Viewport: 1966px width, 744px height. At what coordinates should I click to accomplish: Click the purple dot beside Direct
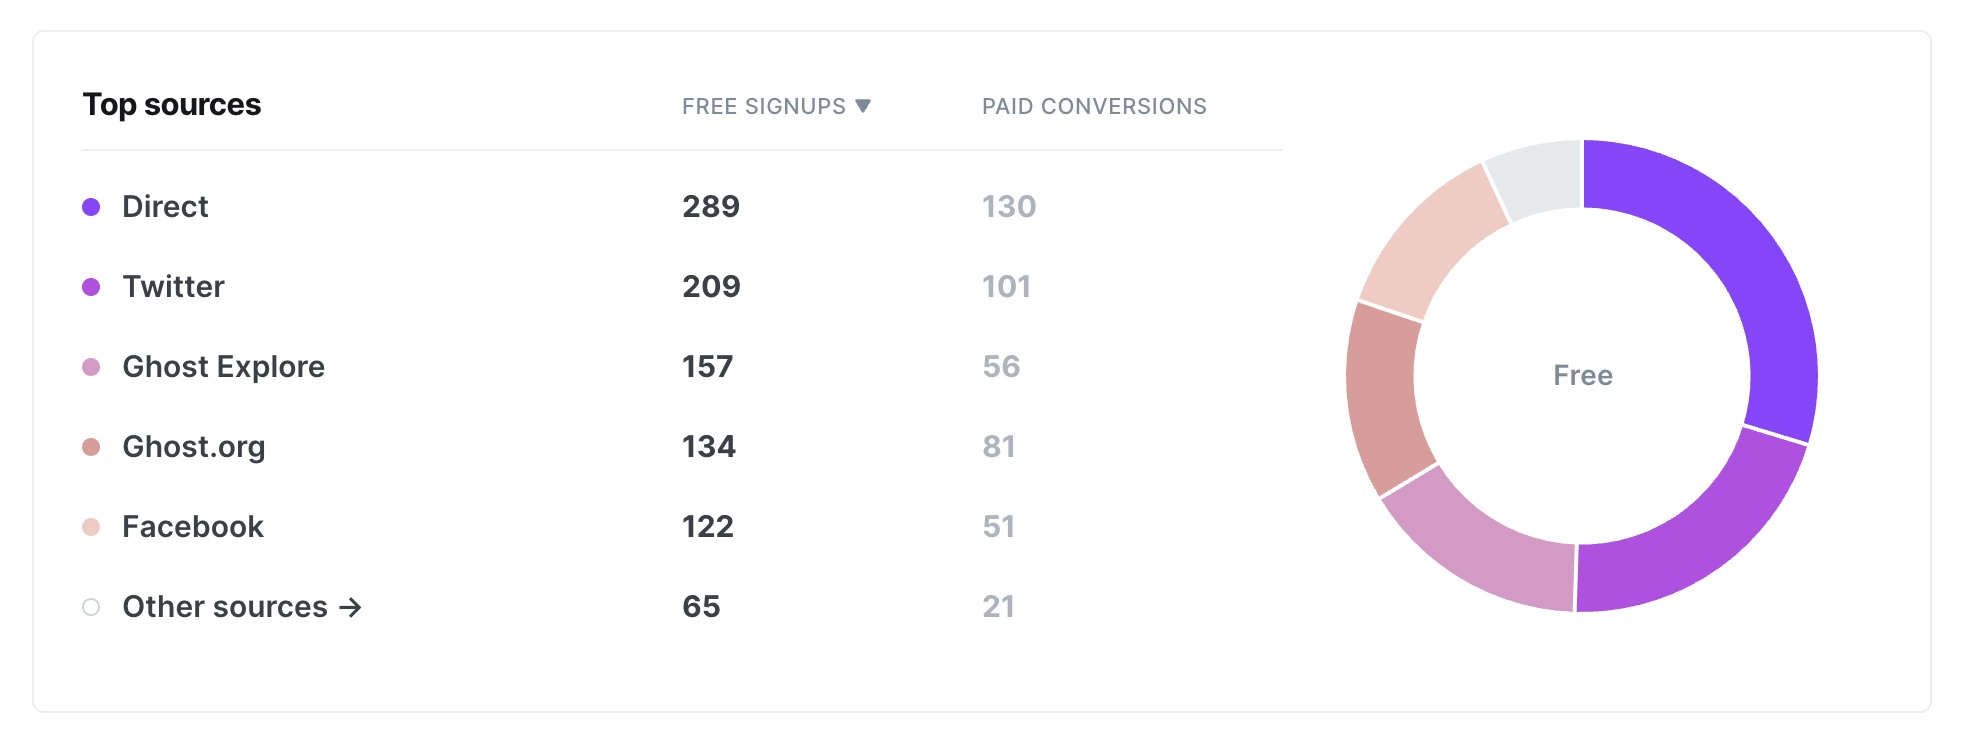[91, 207]
